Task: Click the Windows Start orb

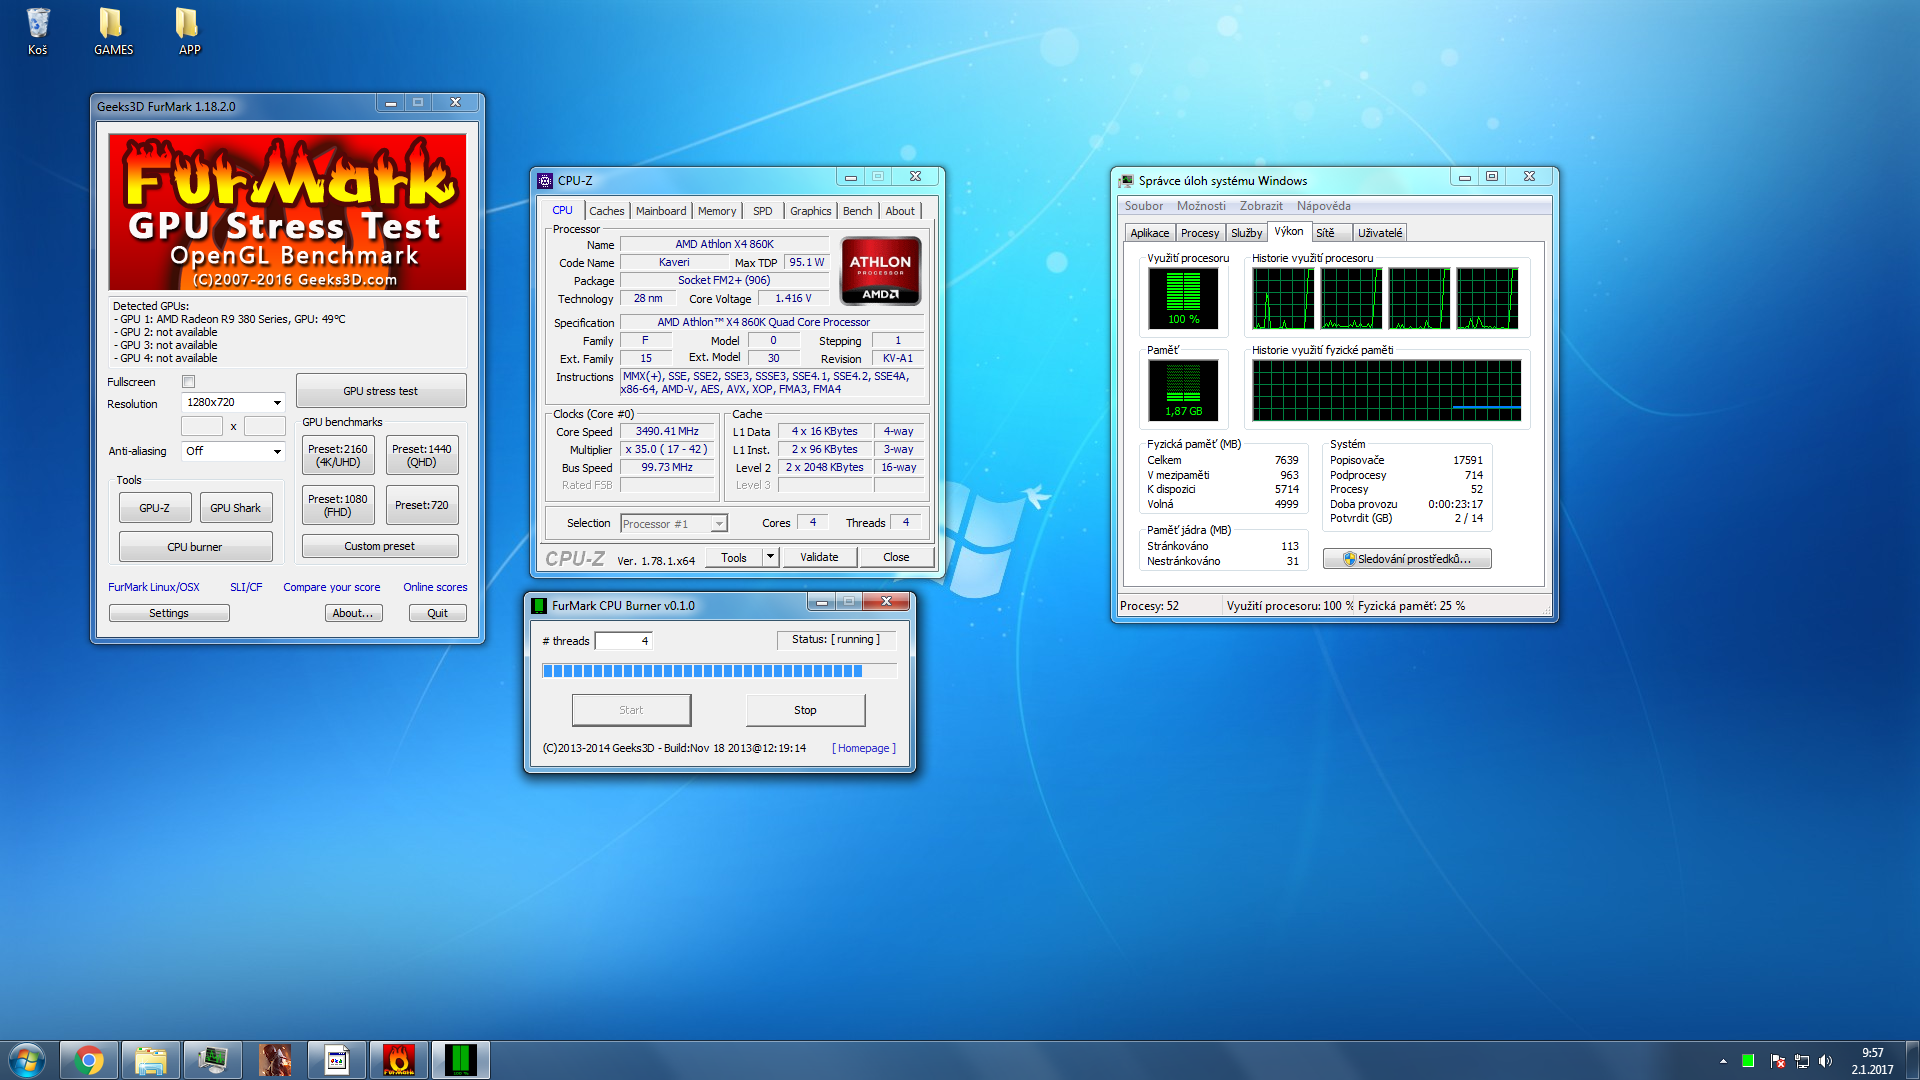Action: tap(27, 1060)
